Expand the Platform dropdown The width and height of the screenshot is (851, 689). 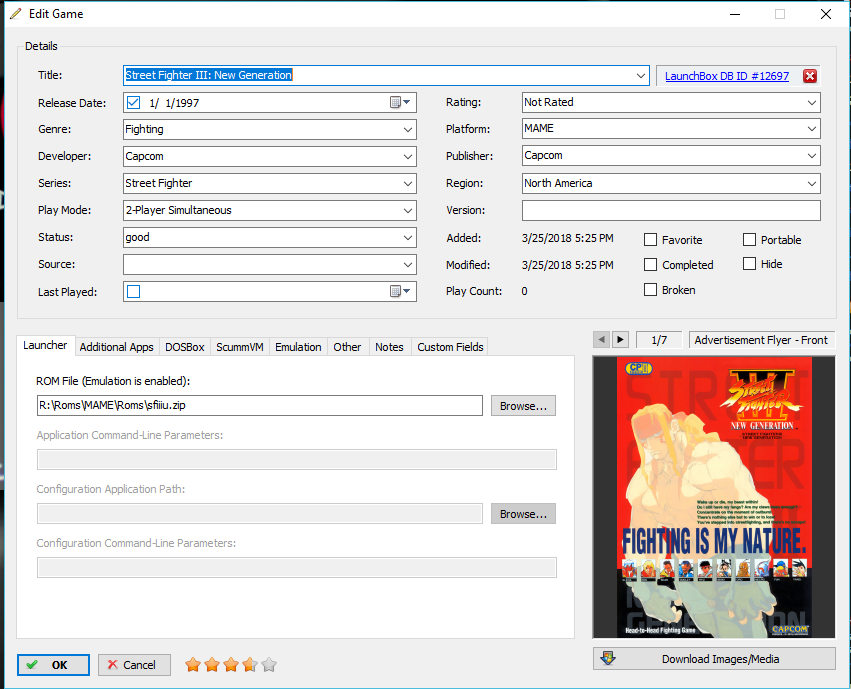[812, 129]
